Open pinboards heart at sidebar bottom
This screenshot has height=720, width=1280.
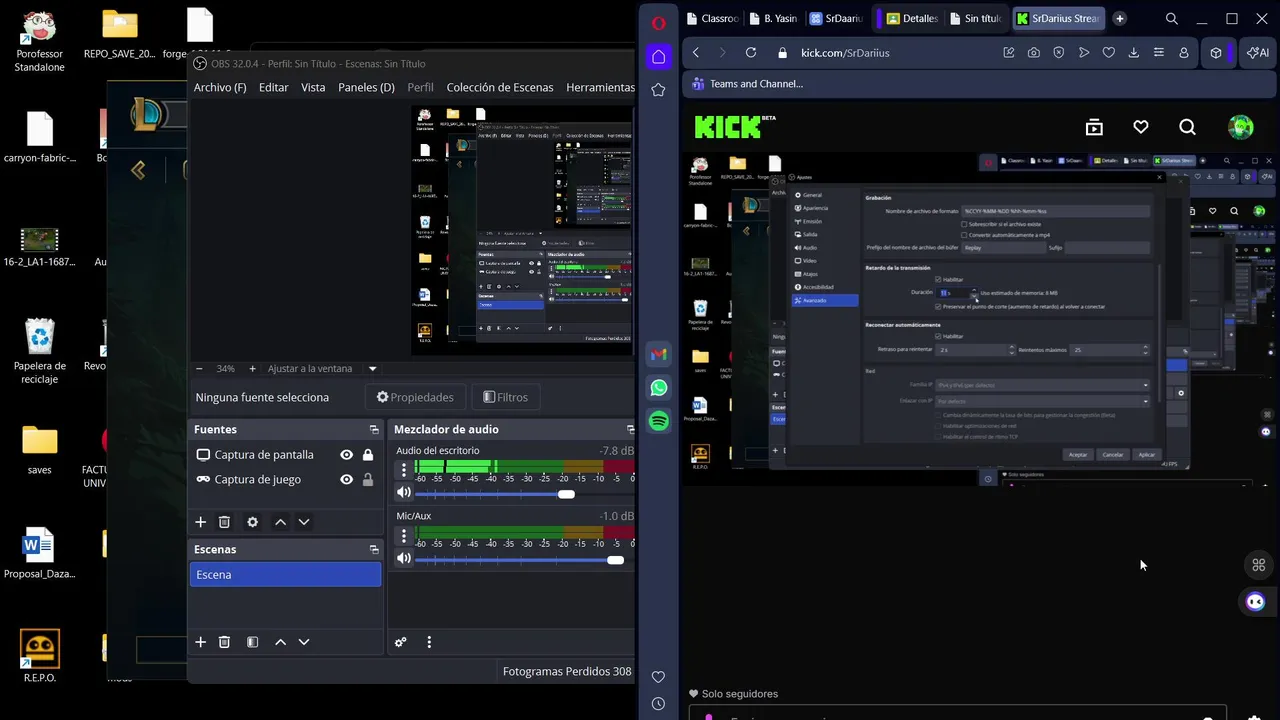coord(658,677)
